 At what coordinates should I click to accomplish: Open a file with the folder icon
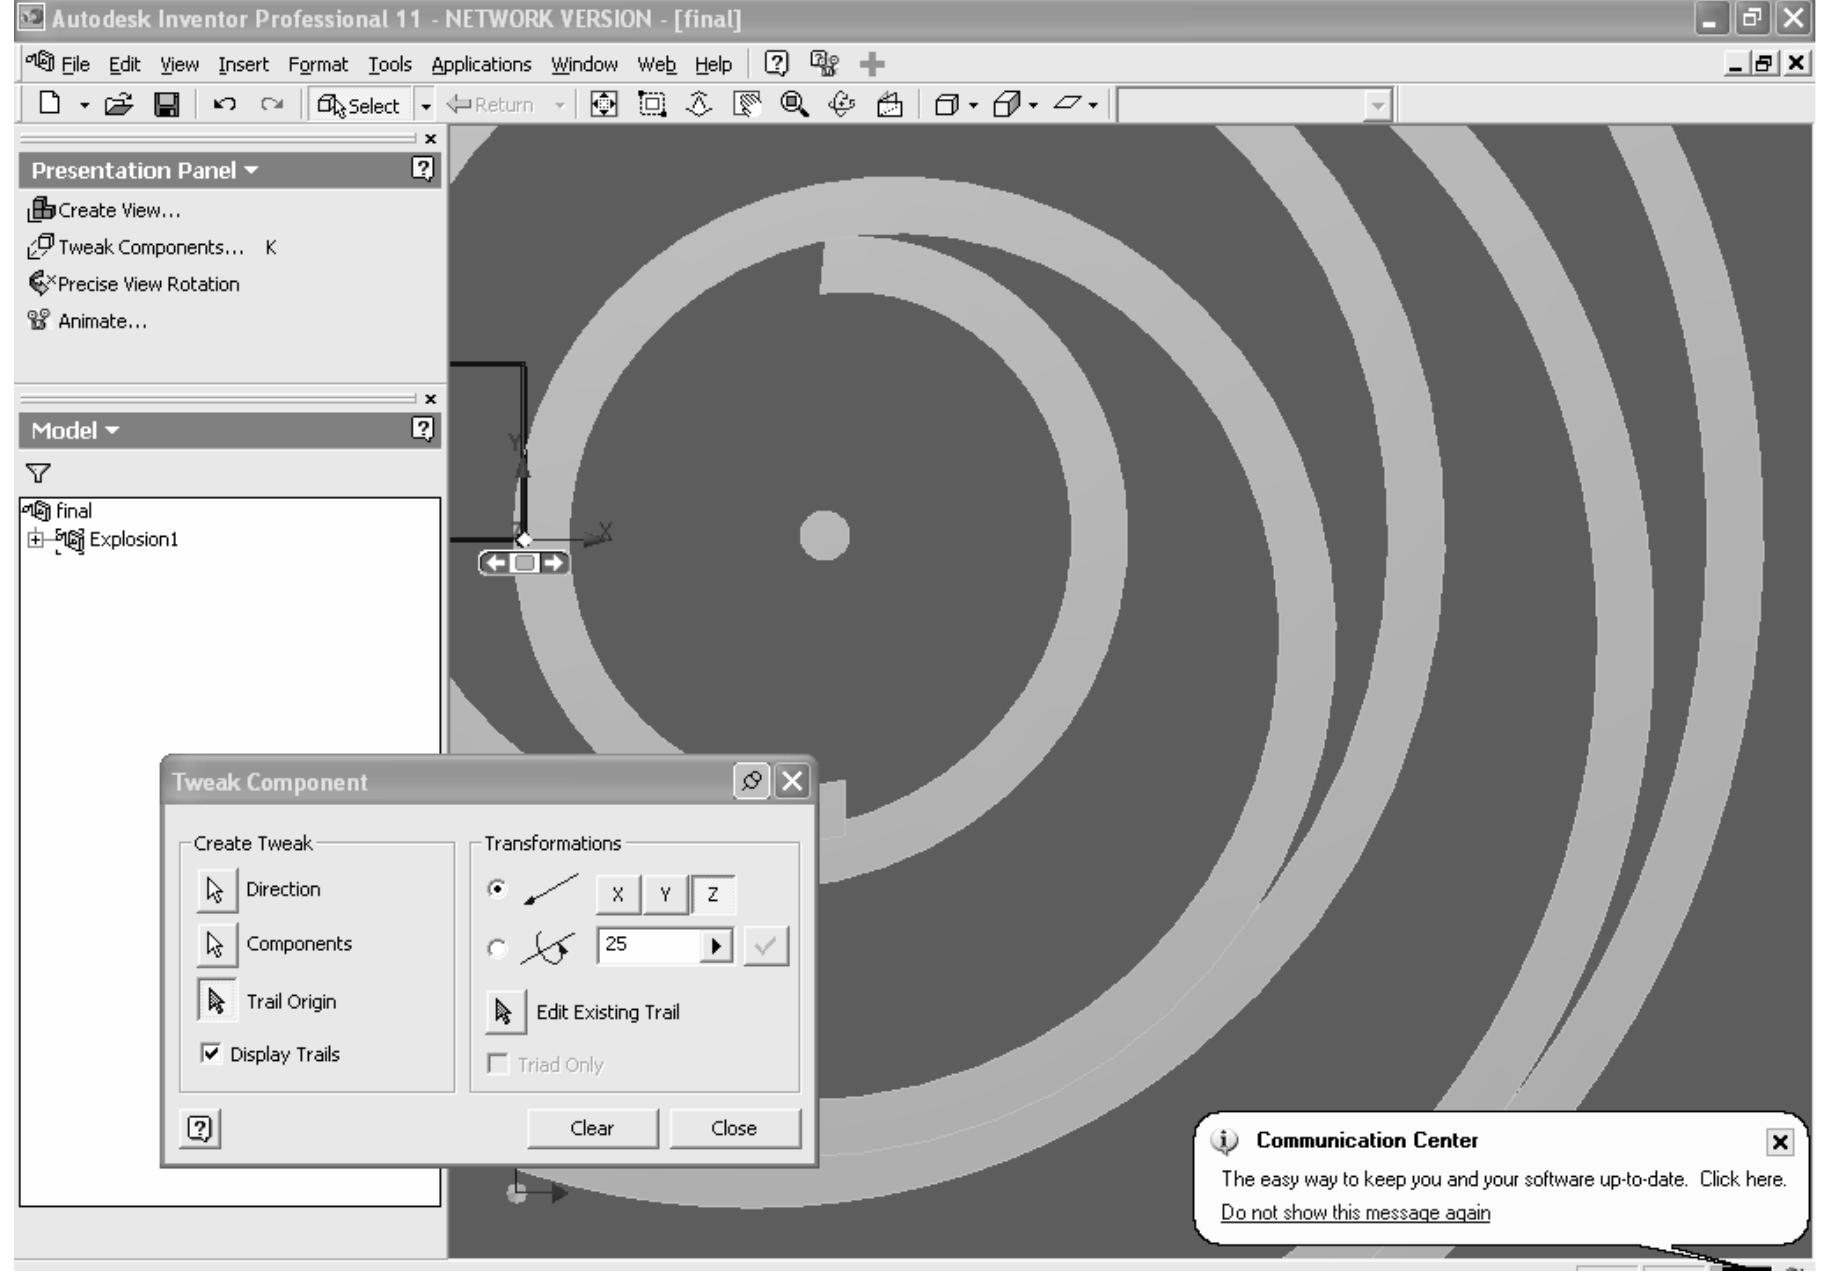pyautogui.click(x=118, y=104)
